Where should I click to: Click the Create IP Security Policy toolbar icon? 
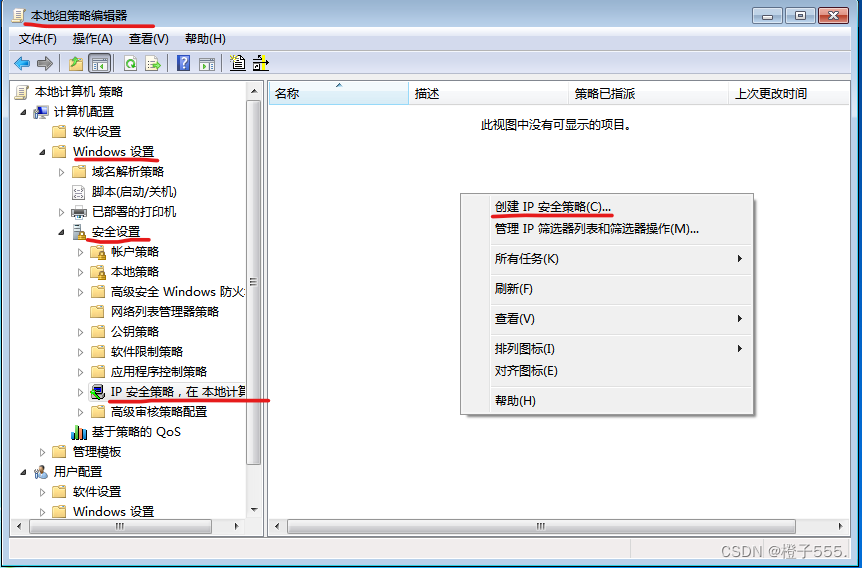coord(237,63)
